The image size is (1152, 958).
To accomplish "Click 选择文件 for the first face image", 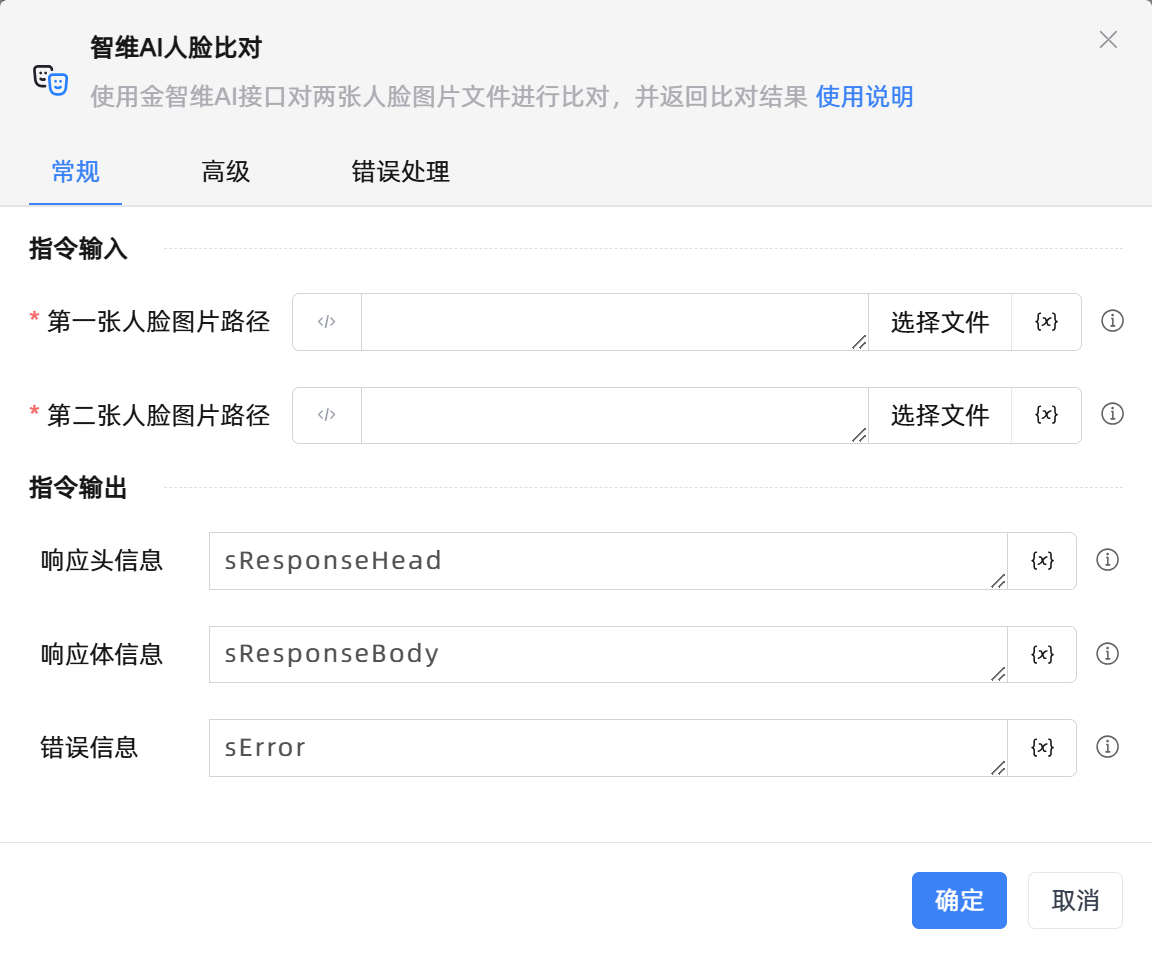I will (940, 322).
